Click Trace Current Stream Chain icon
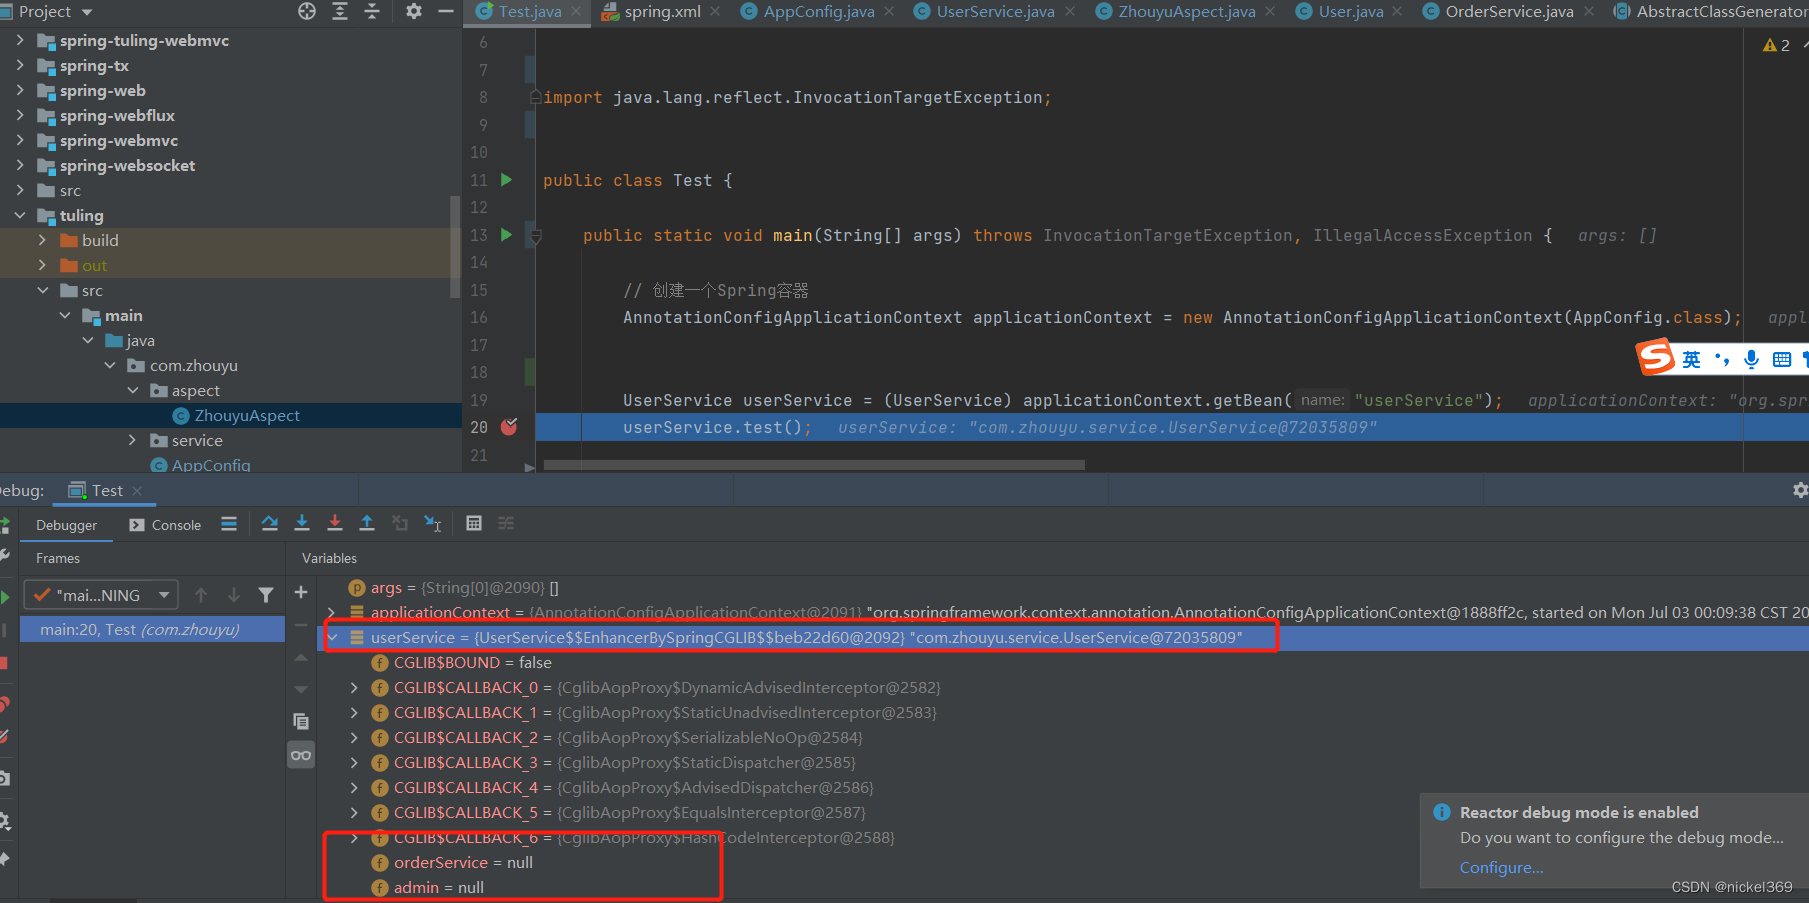Viewport: 1809px width, 903px height. [x=506, y=523]
